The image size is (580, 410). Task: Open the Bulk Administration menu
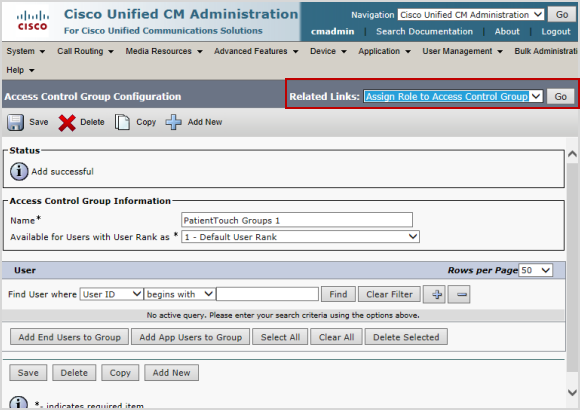546,51
